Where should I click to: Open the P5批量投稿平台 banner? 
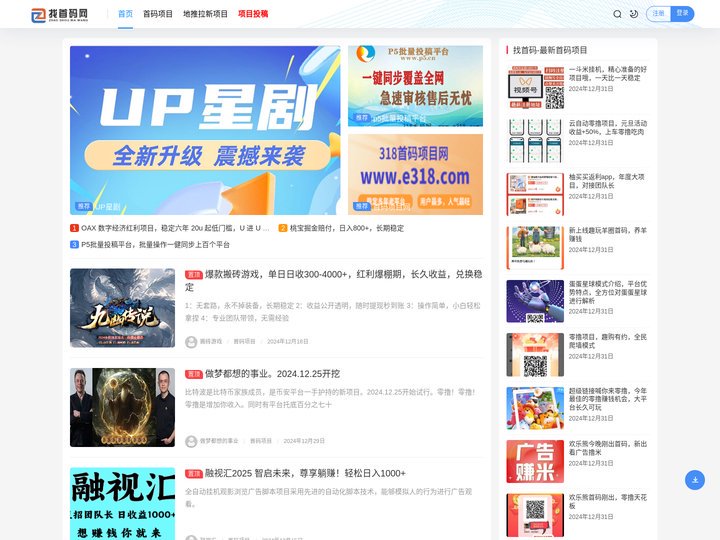pyautogui.click(x=415, y=86)
